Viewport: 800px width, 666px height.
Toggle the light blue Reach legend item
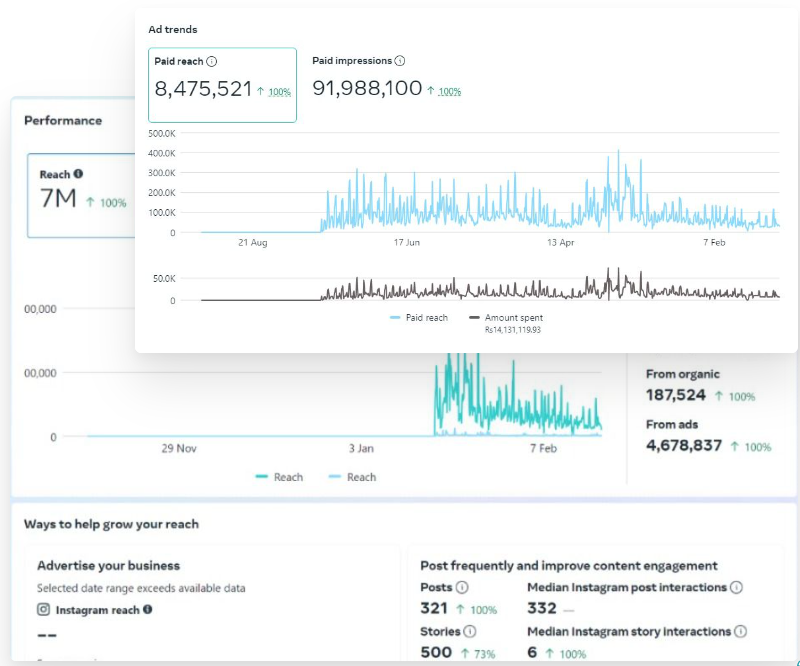click(353, 477)
